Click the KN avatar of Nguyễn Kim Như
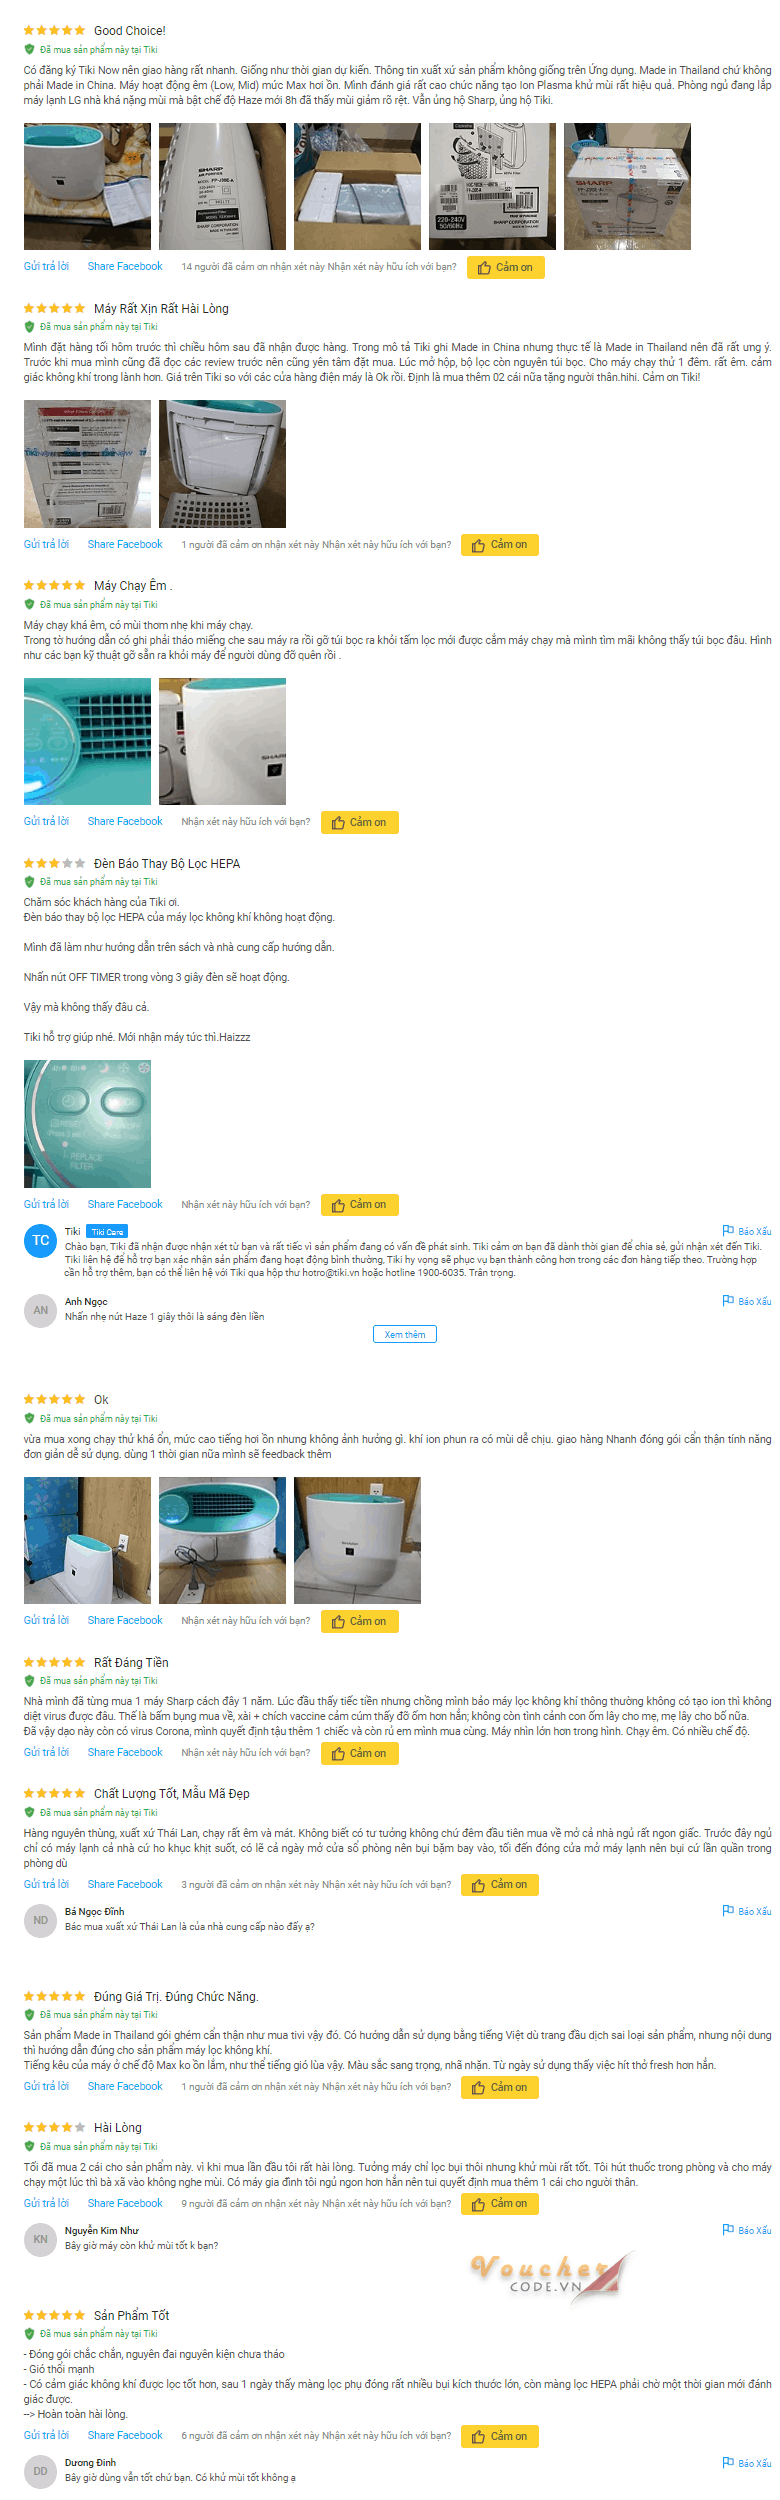 click(x=40, y=2239)
